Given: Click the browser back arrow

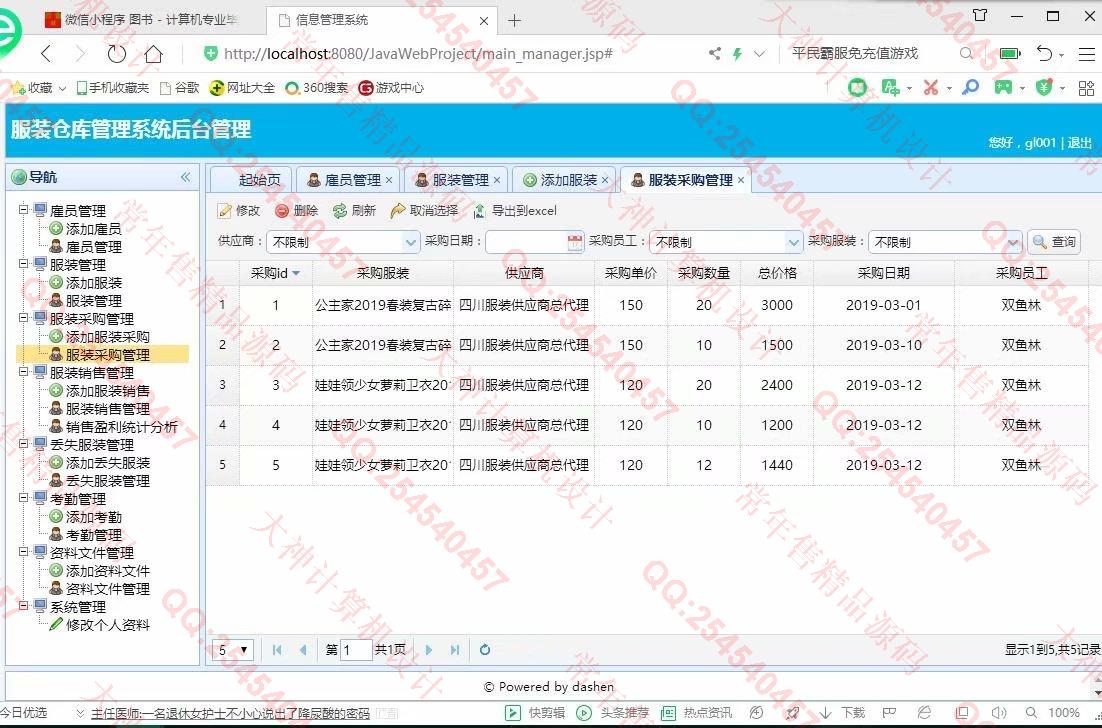Looking at the screenshot, I should coord(46,53).
